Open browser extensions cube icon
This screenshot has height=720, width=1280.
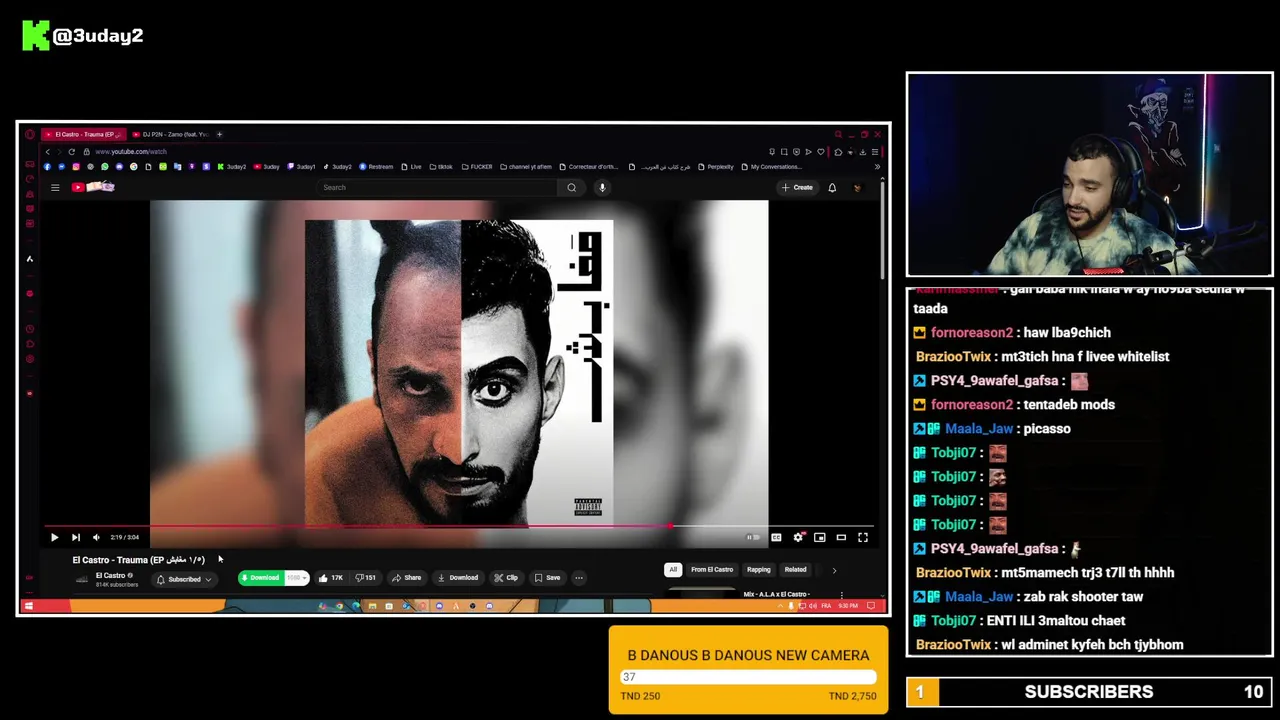tap(838, 152)
